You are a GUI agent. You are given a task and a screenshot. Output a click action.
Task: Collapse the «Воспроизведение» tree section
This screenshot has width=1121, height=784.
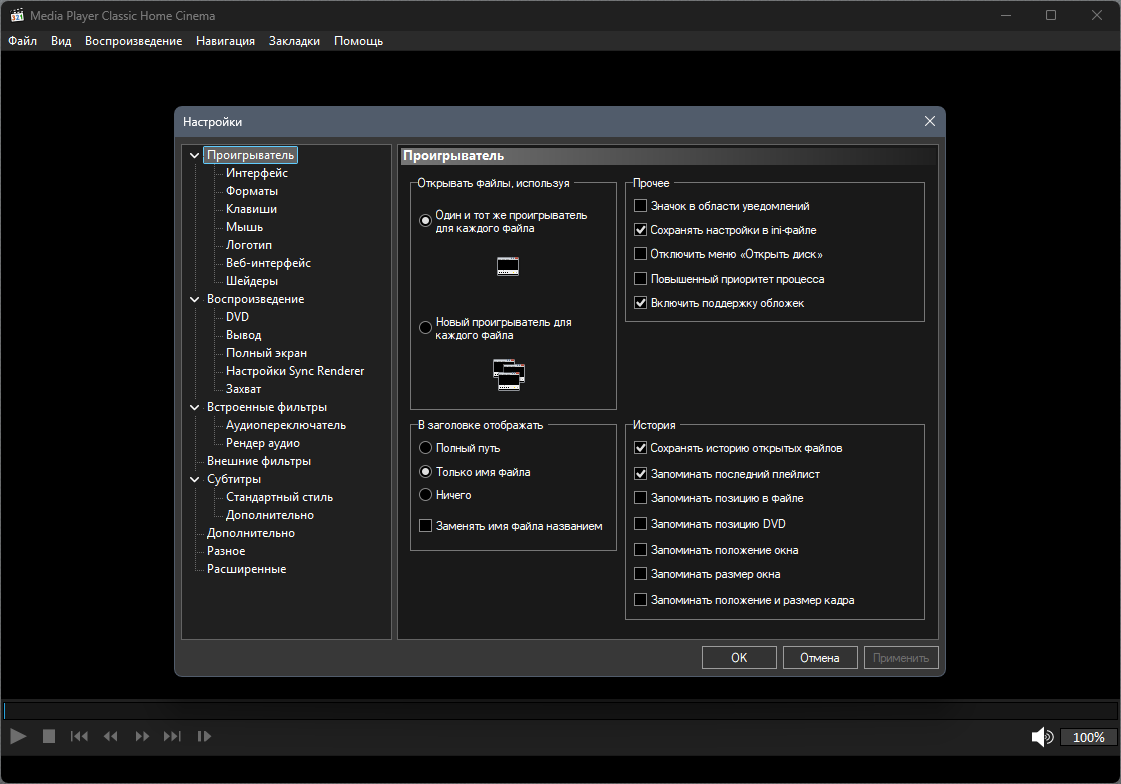[x=194, y=299]
